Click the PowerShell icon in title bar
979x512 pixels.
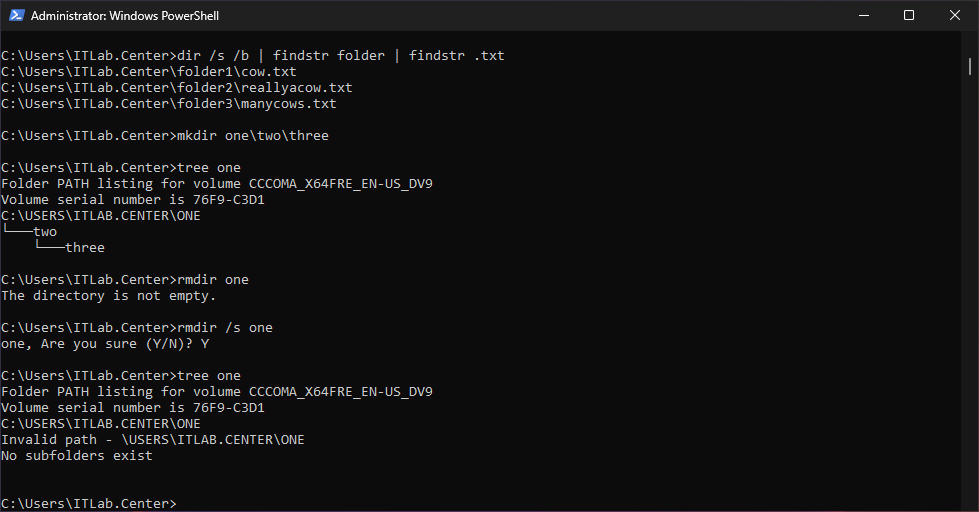pos(15,16)
